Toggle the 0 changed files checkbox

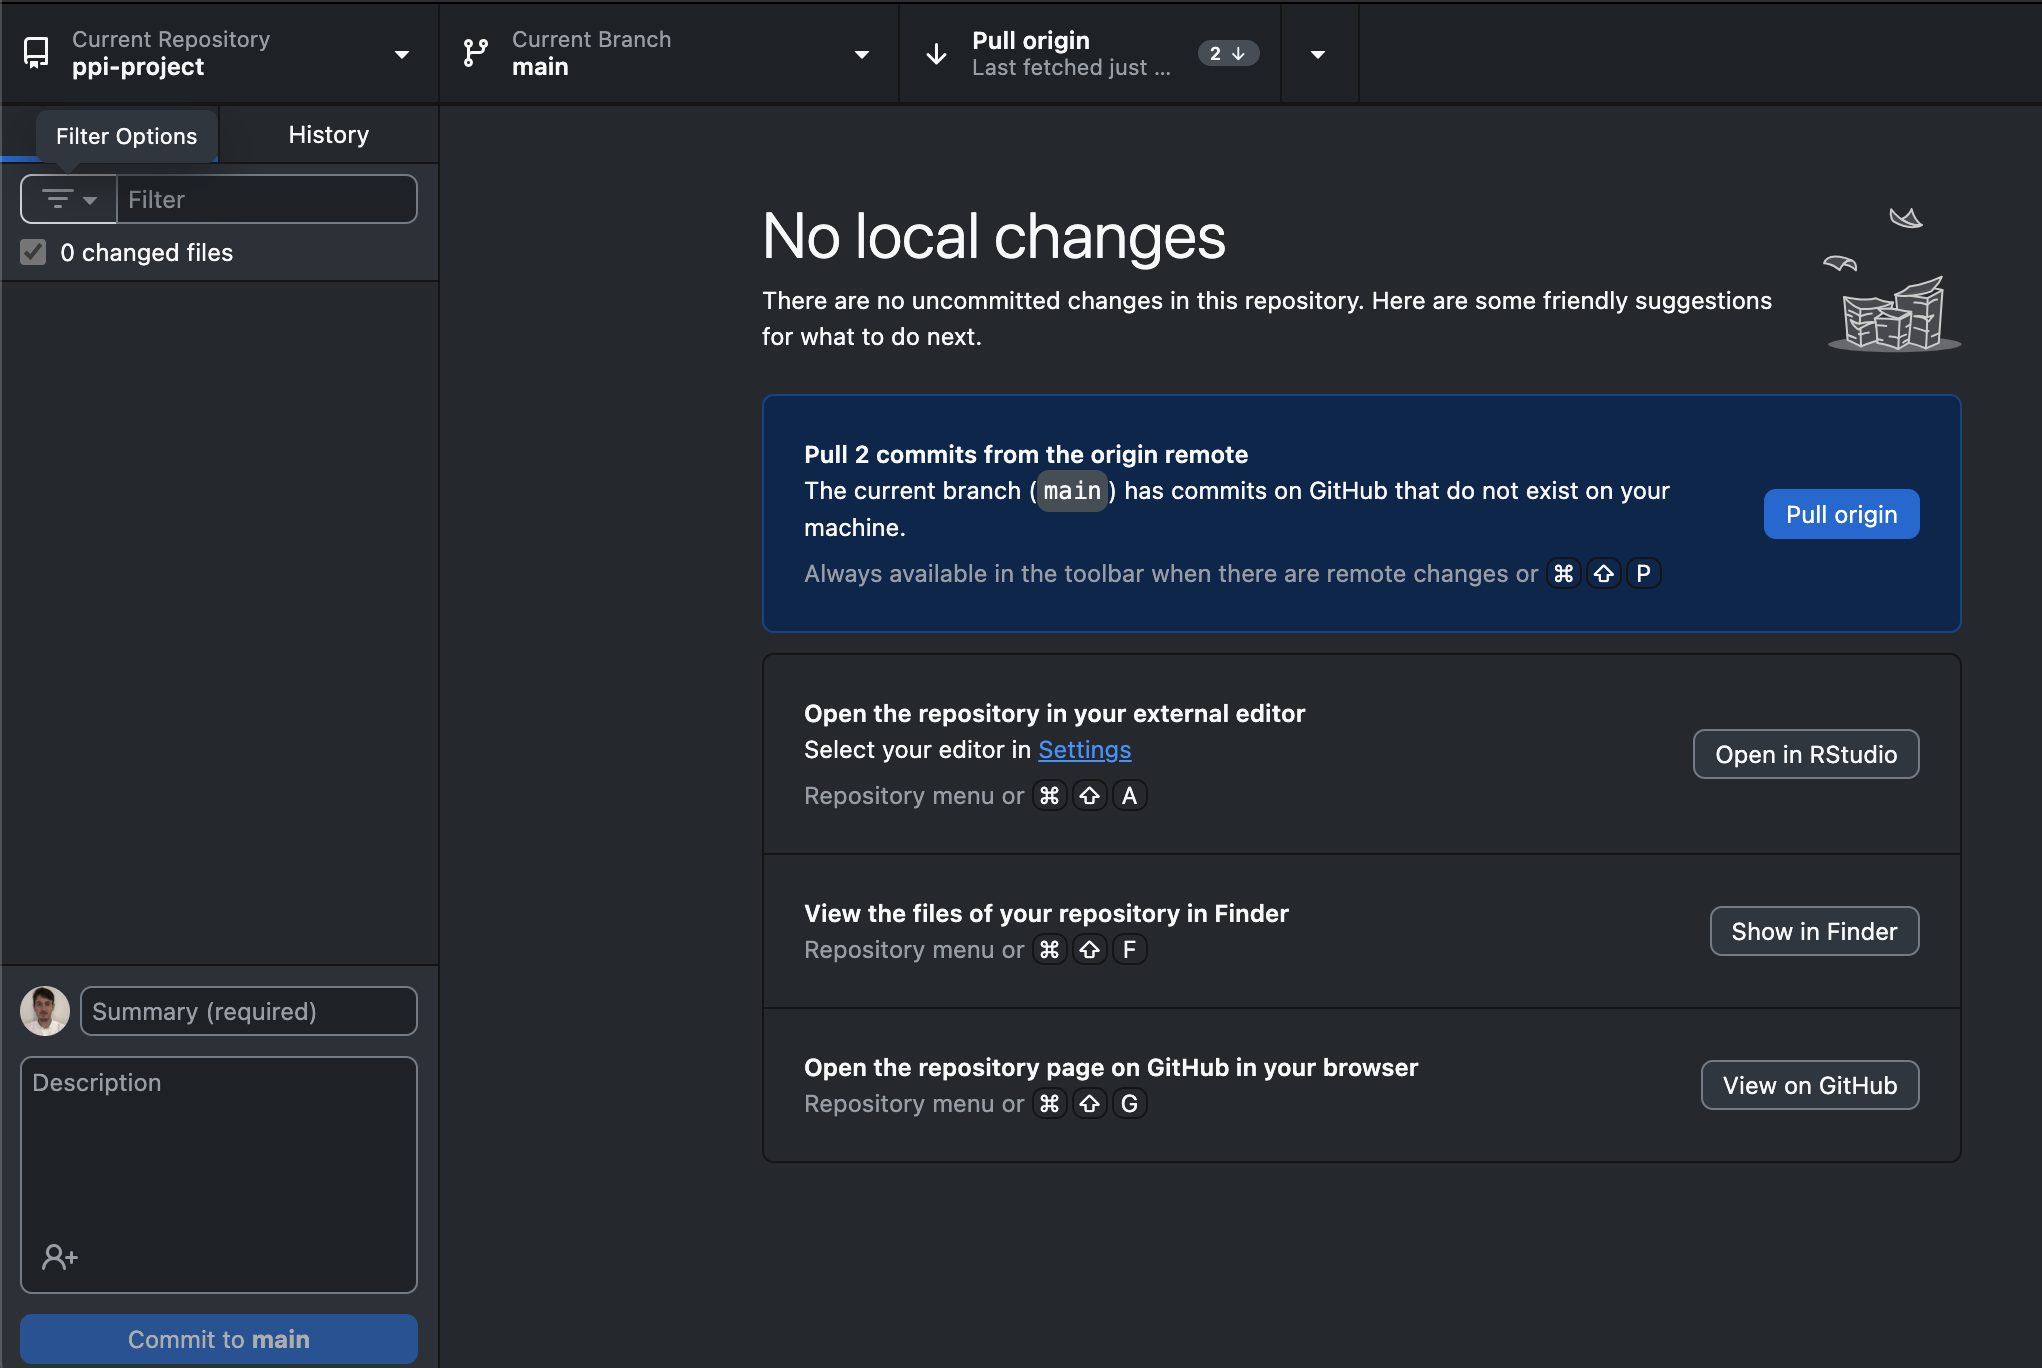(34, 252)
